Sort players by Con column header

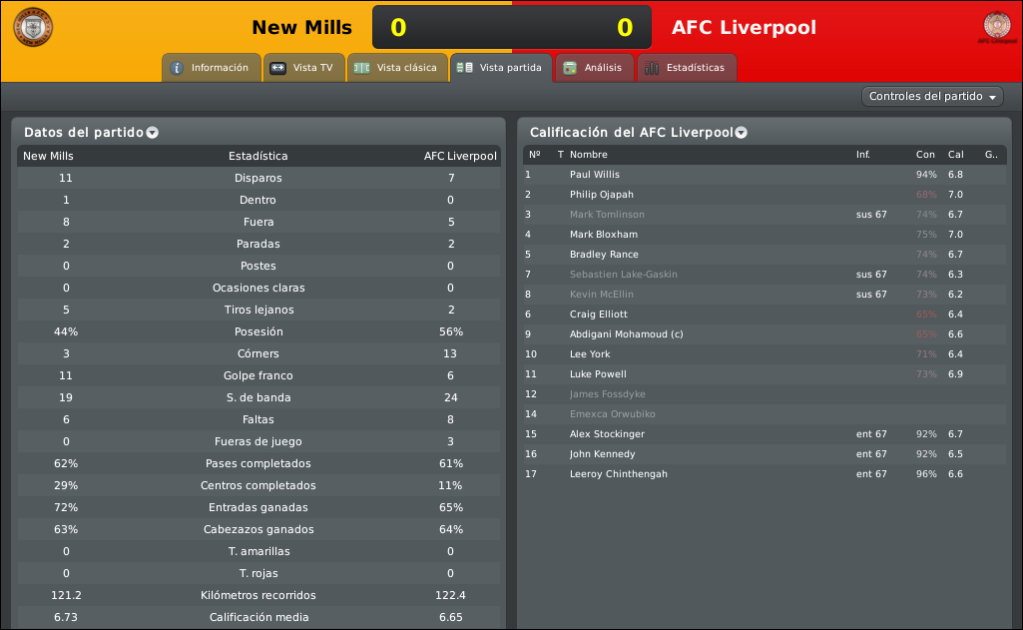click(925, 155)
